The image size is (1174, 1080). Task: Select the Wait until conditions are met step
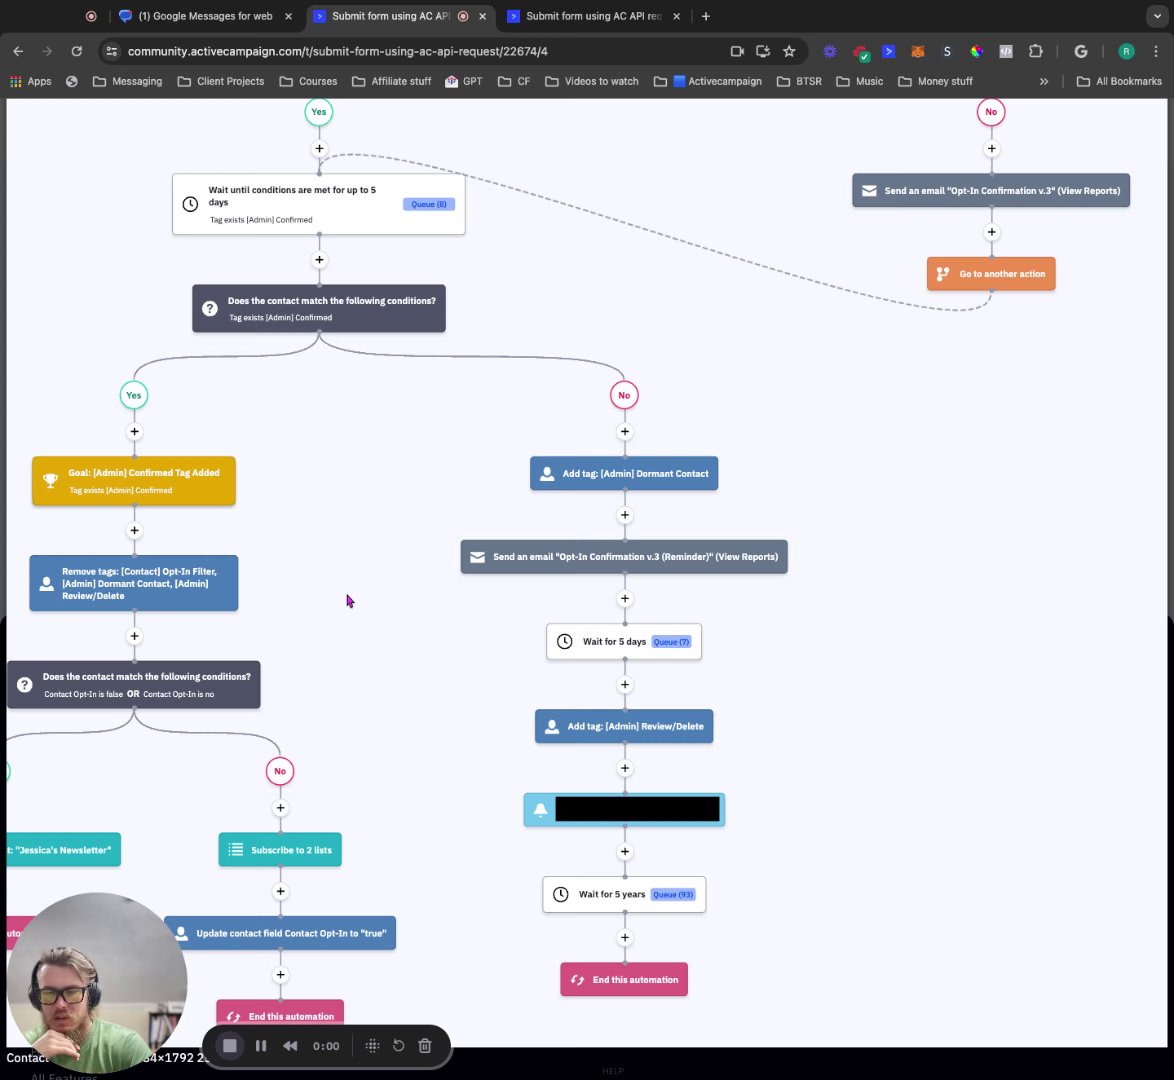318,204
